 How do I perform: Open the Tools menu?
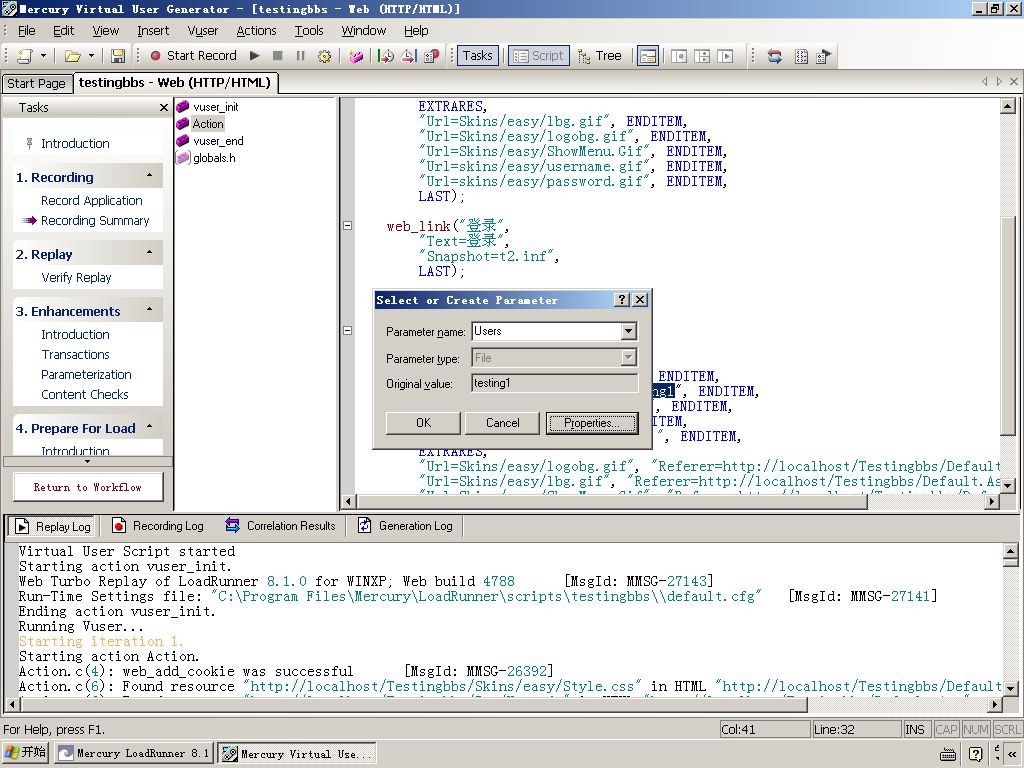(309, 31)
